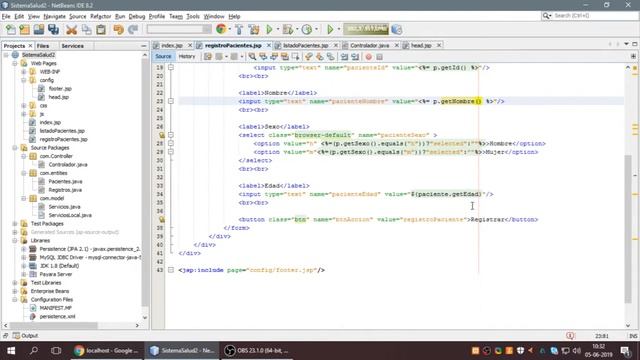Toggle code fold at line 23

click(171, 101)
